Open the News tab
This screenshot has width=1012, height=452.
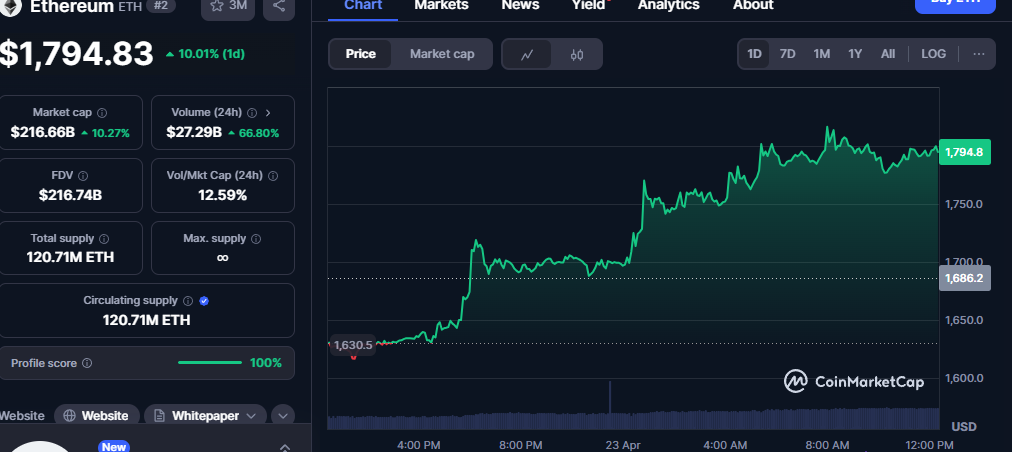520,6
